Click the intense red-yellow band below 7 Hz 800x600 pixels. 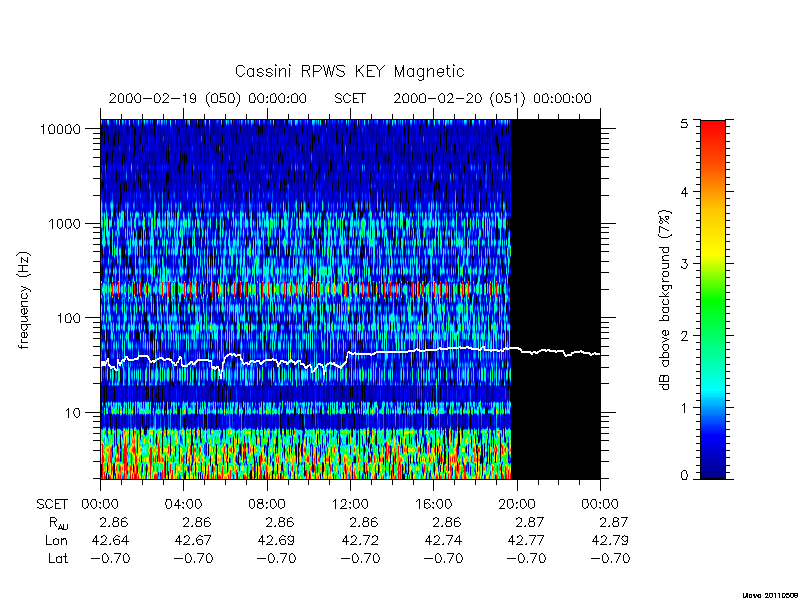tap(305, 454)
